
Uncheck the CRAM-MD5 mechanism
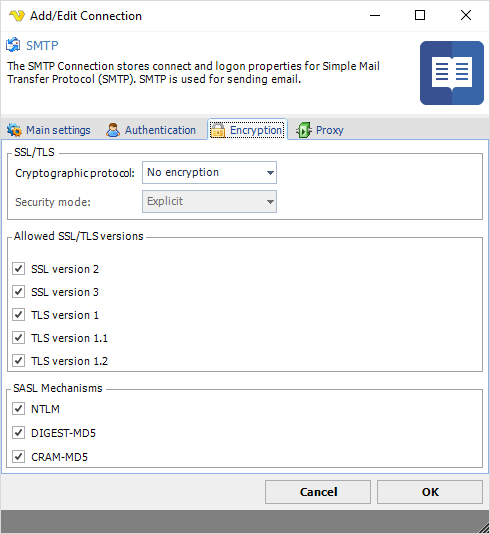(x=18, y=457)
